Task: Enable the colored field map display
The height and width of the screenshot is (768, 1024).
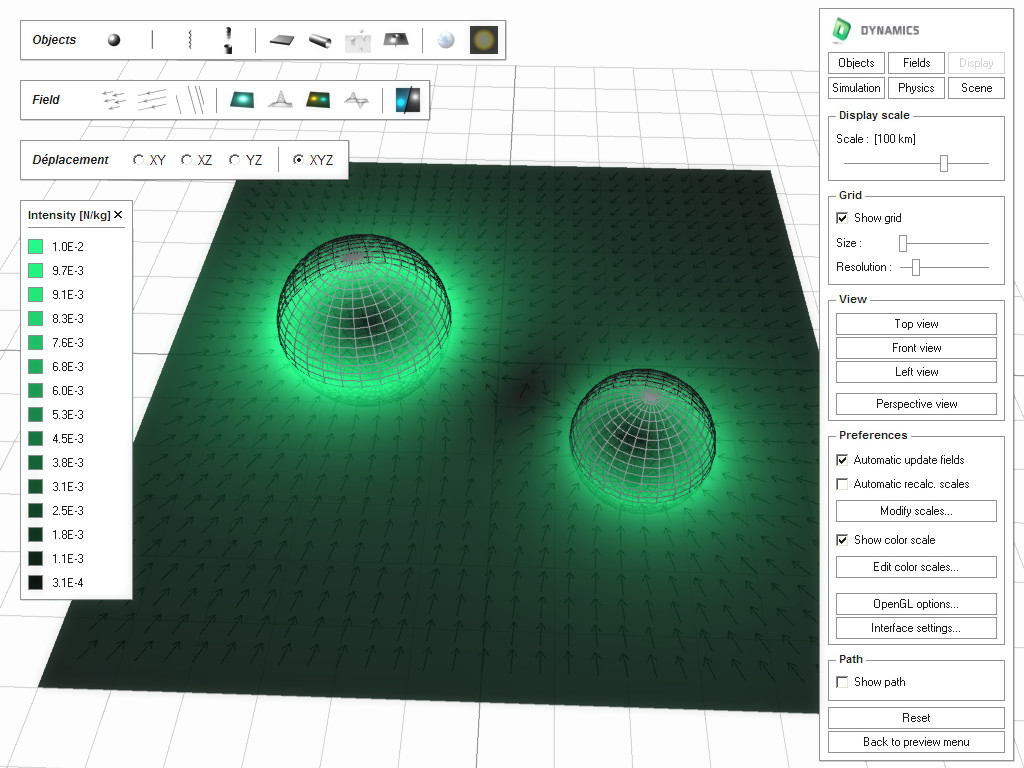Action: [240, 99]
